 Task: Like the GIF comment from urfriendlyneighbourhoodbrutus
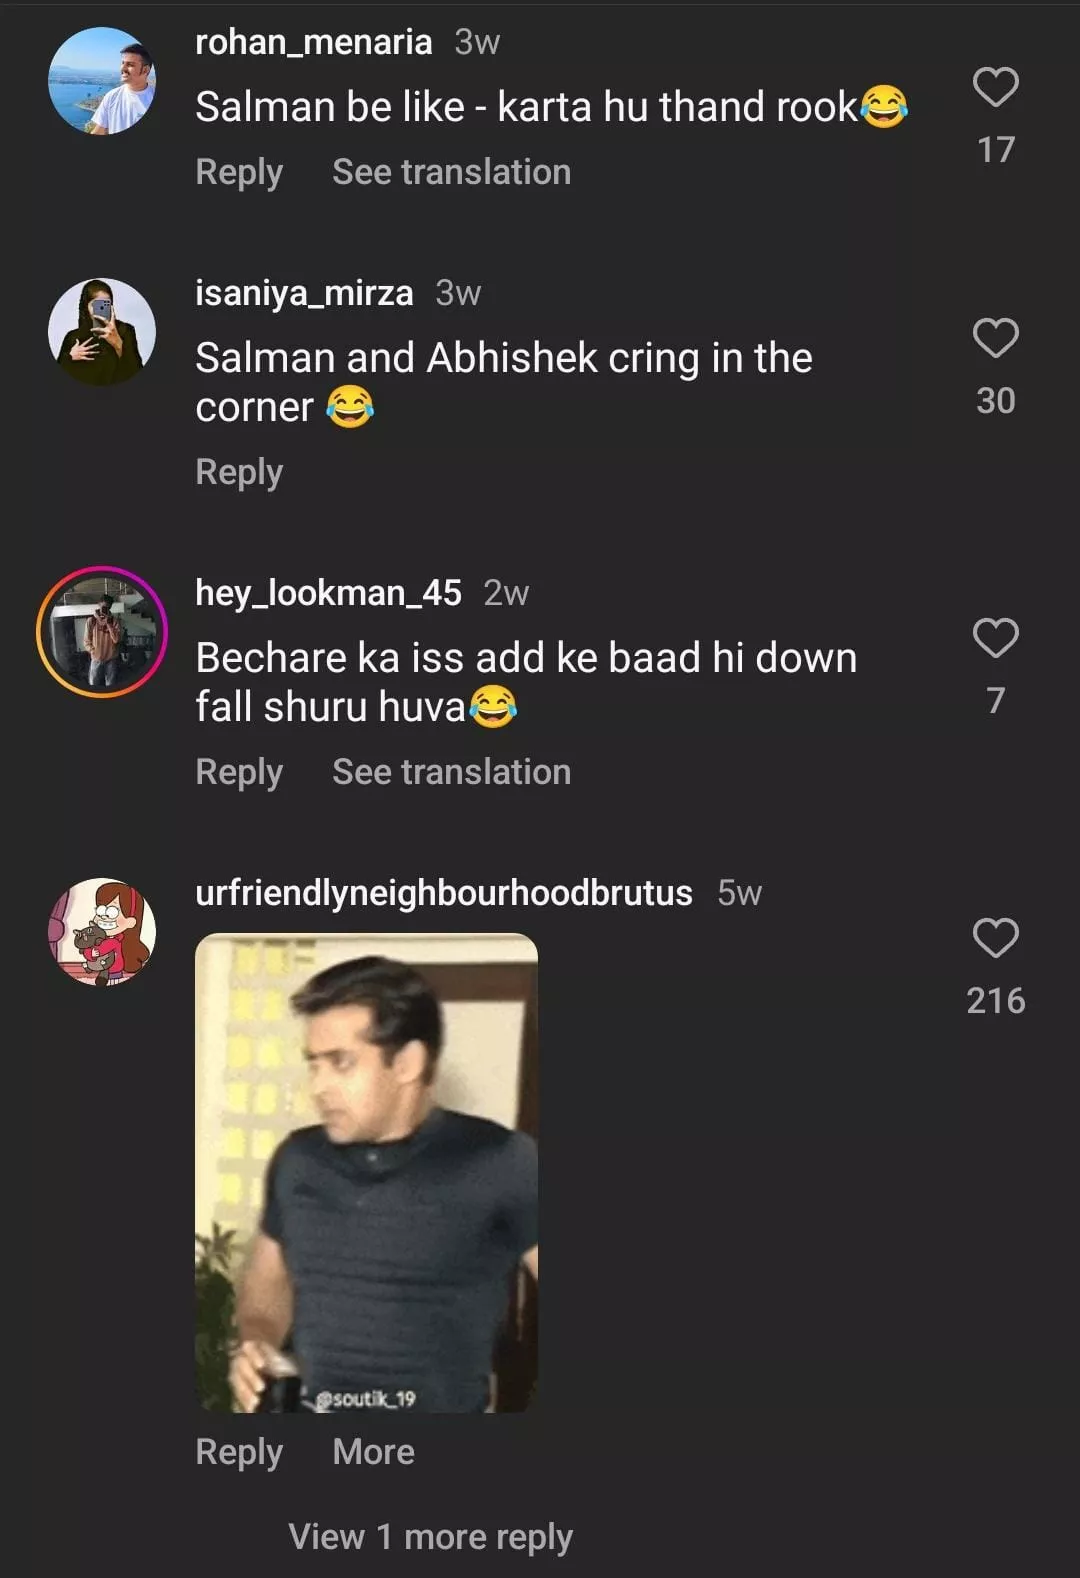(995, 938)
